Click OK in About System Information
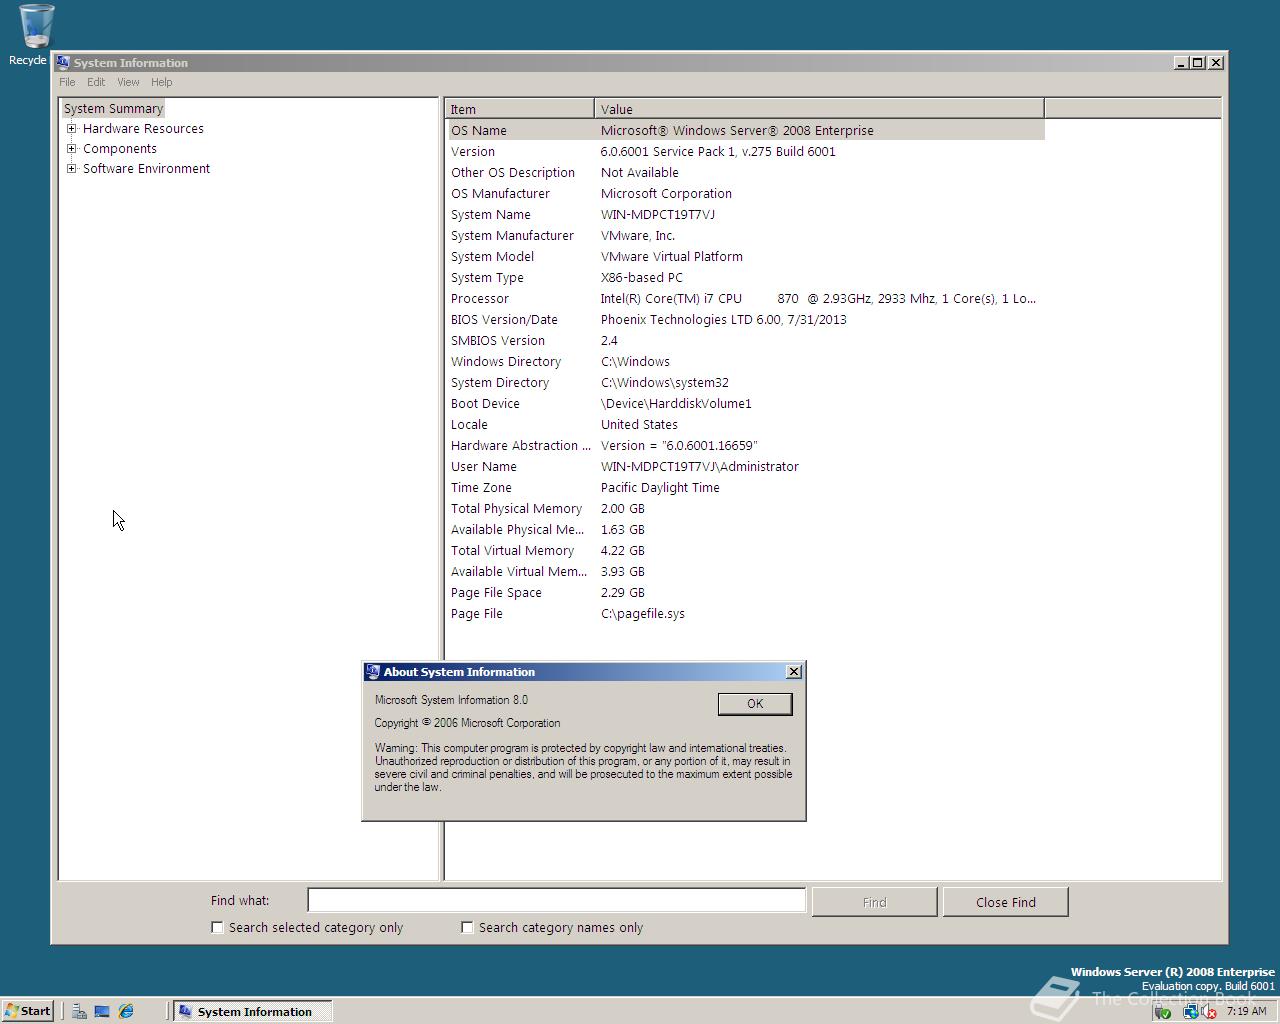1280x1024 pixels. (755, 704)
